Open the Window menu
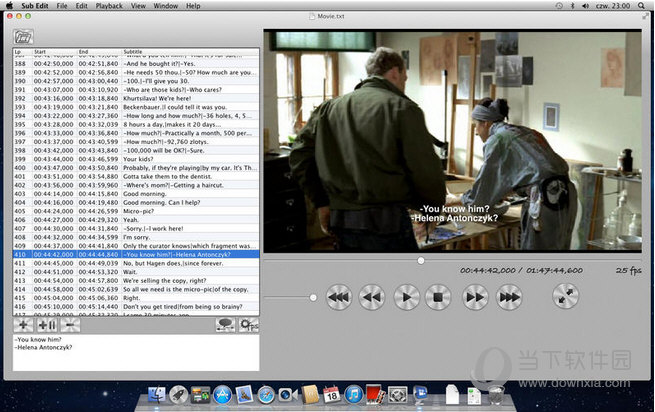 pos(165,6)
